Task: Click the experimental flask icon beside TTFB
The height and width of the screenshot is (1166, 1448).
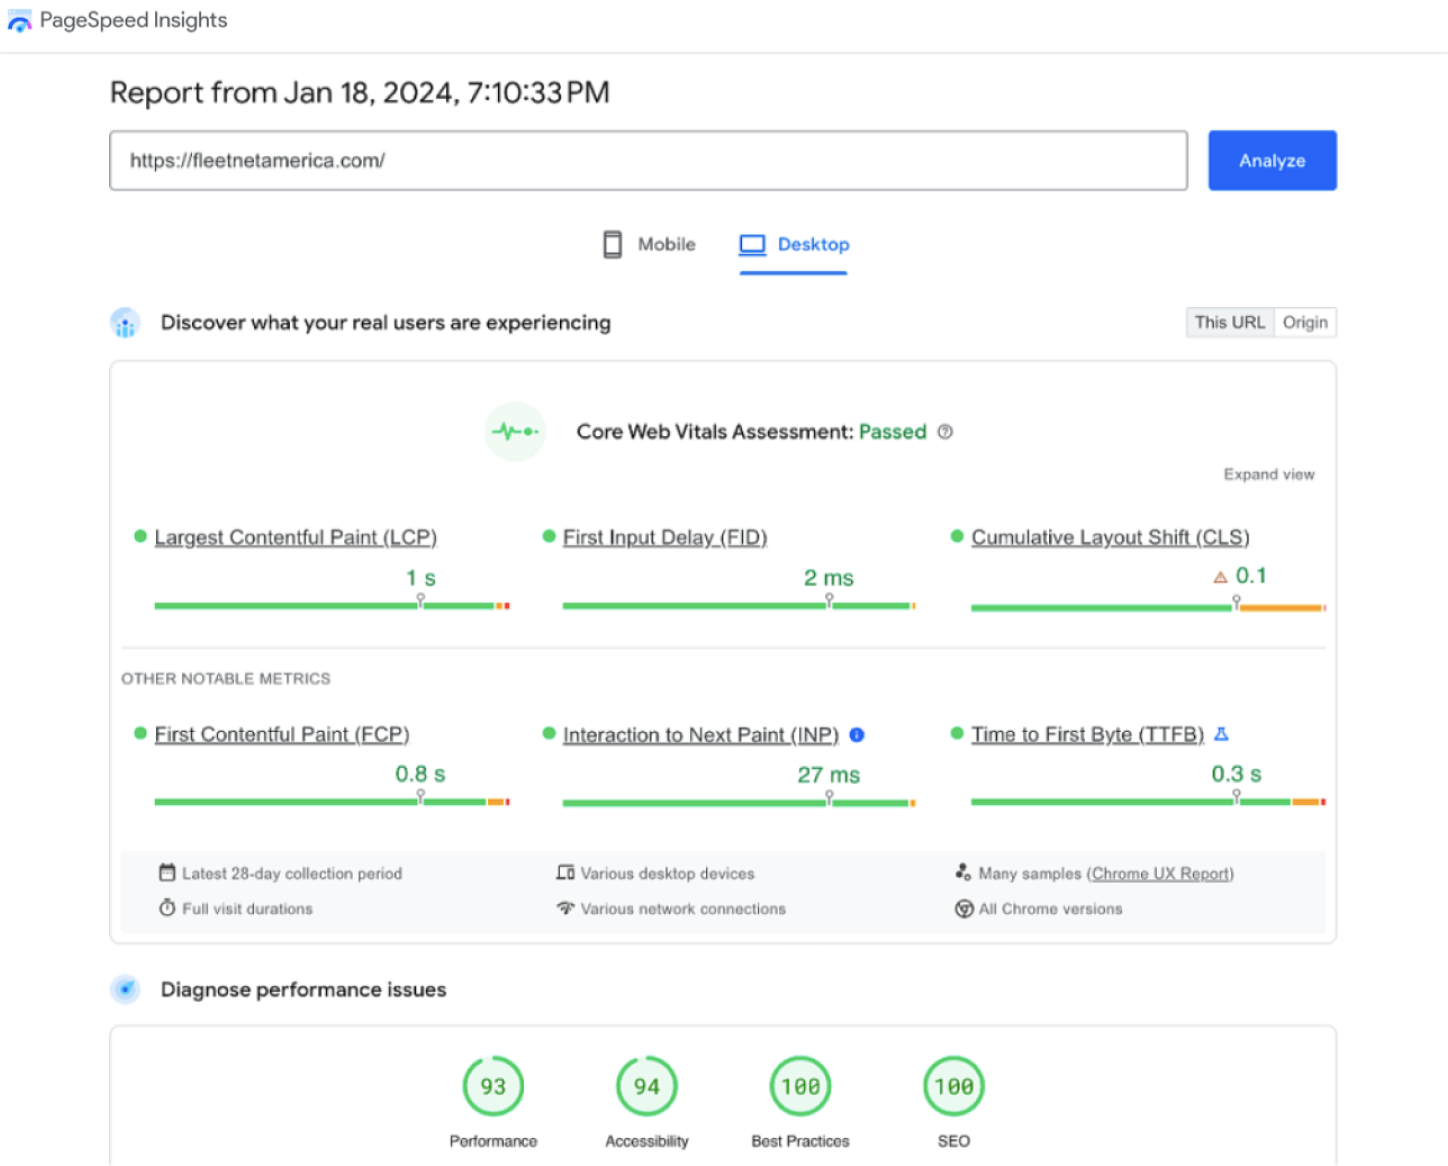Action: pos(1221,733)
